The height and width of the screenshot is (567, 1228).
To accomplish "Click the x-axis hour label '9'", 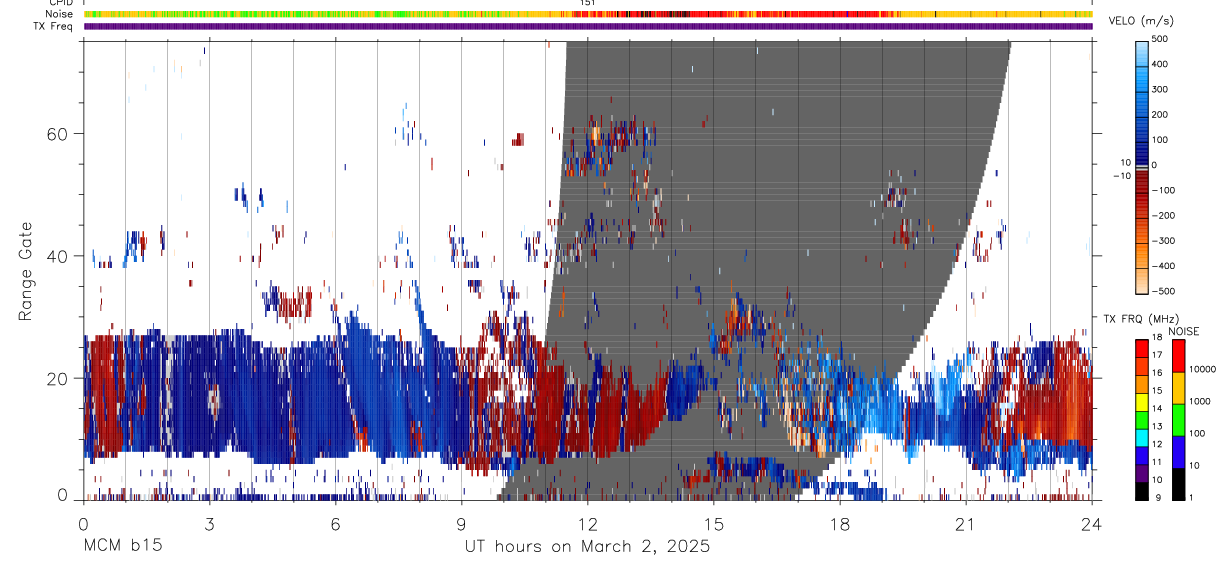I will tap(461, 523).
